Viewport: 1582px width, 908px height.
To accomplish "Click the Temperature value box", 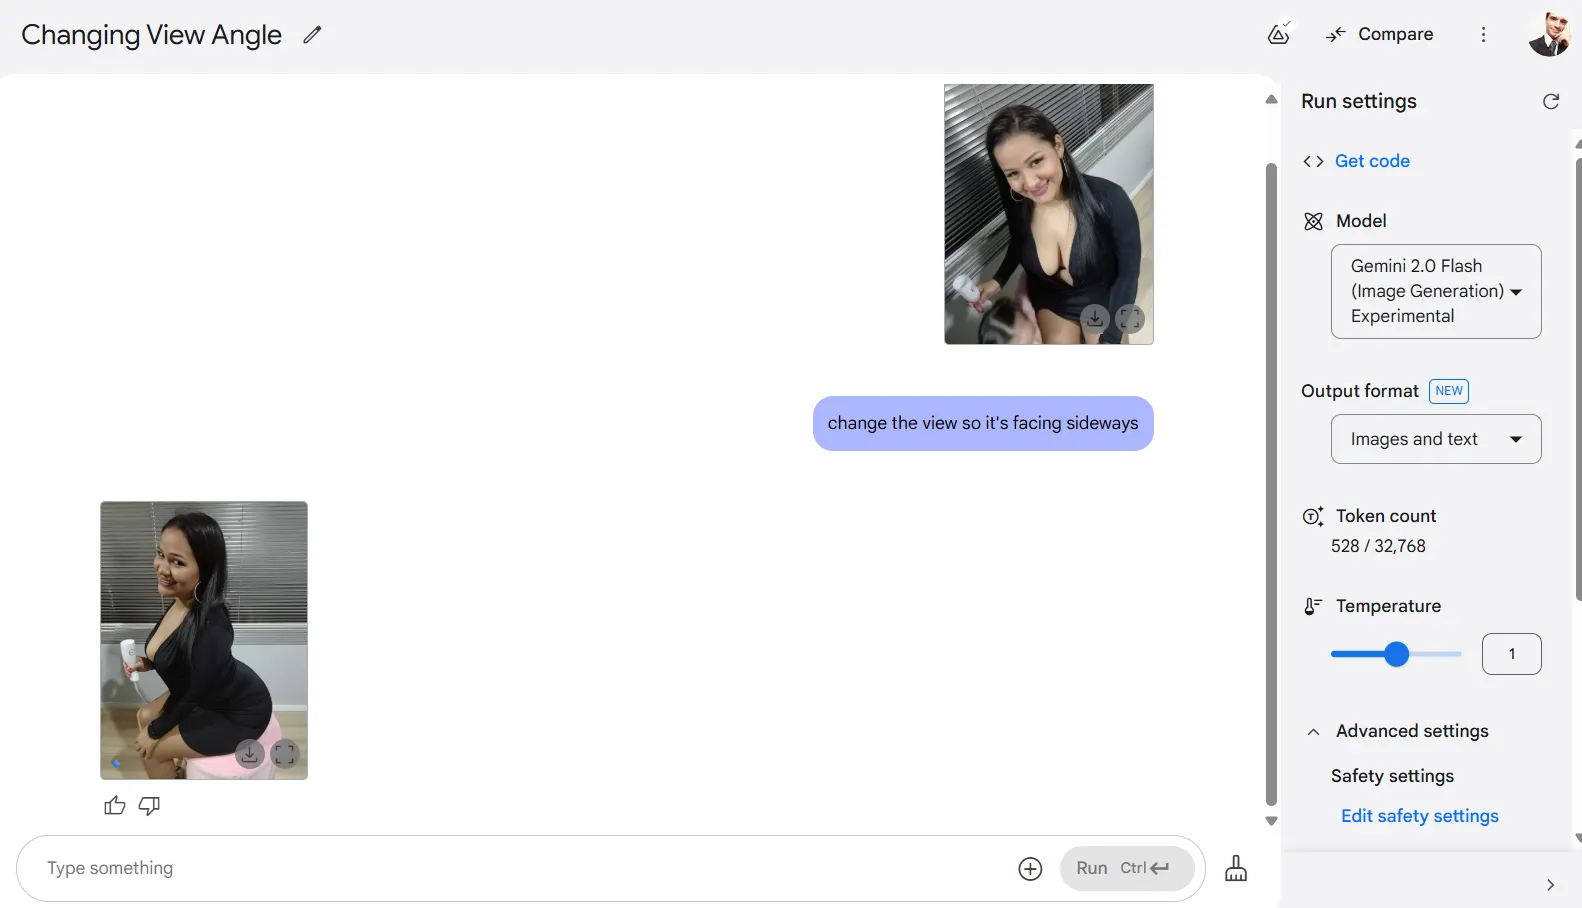I will click(1510, 654).
